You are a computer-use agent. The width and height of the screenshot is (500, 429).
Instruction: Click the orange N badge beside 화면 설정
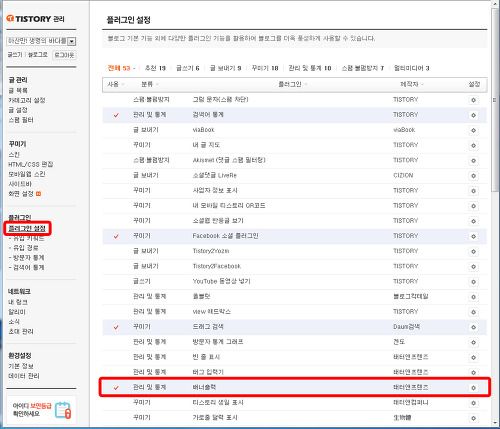point(39,194)
